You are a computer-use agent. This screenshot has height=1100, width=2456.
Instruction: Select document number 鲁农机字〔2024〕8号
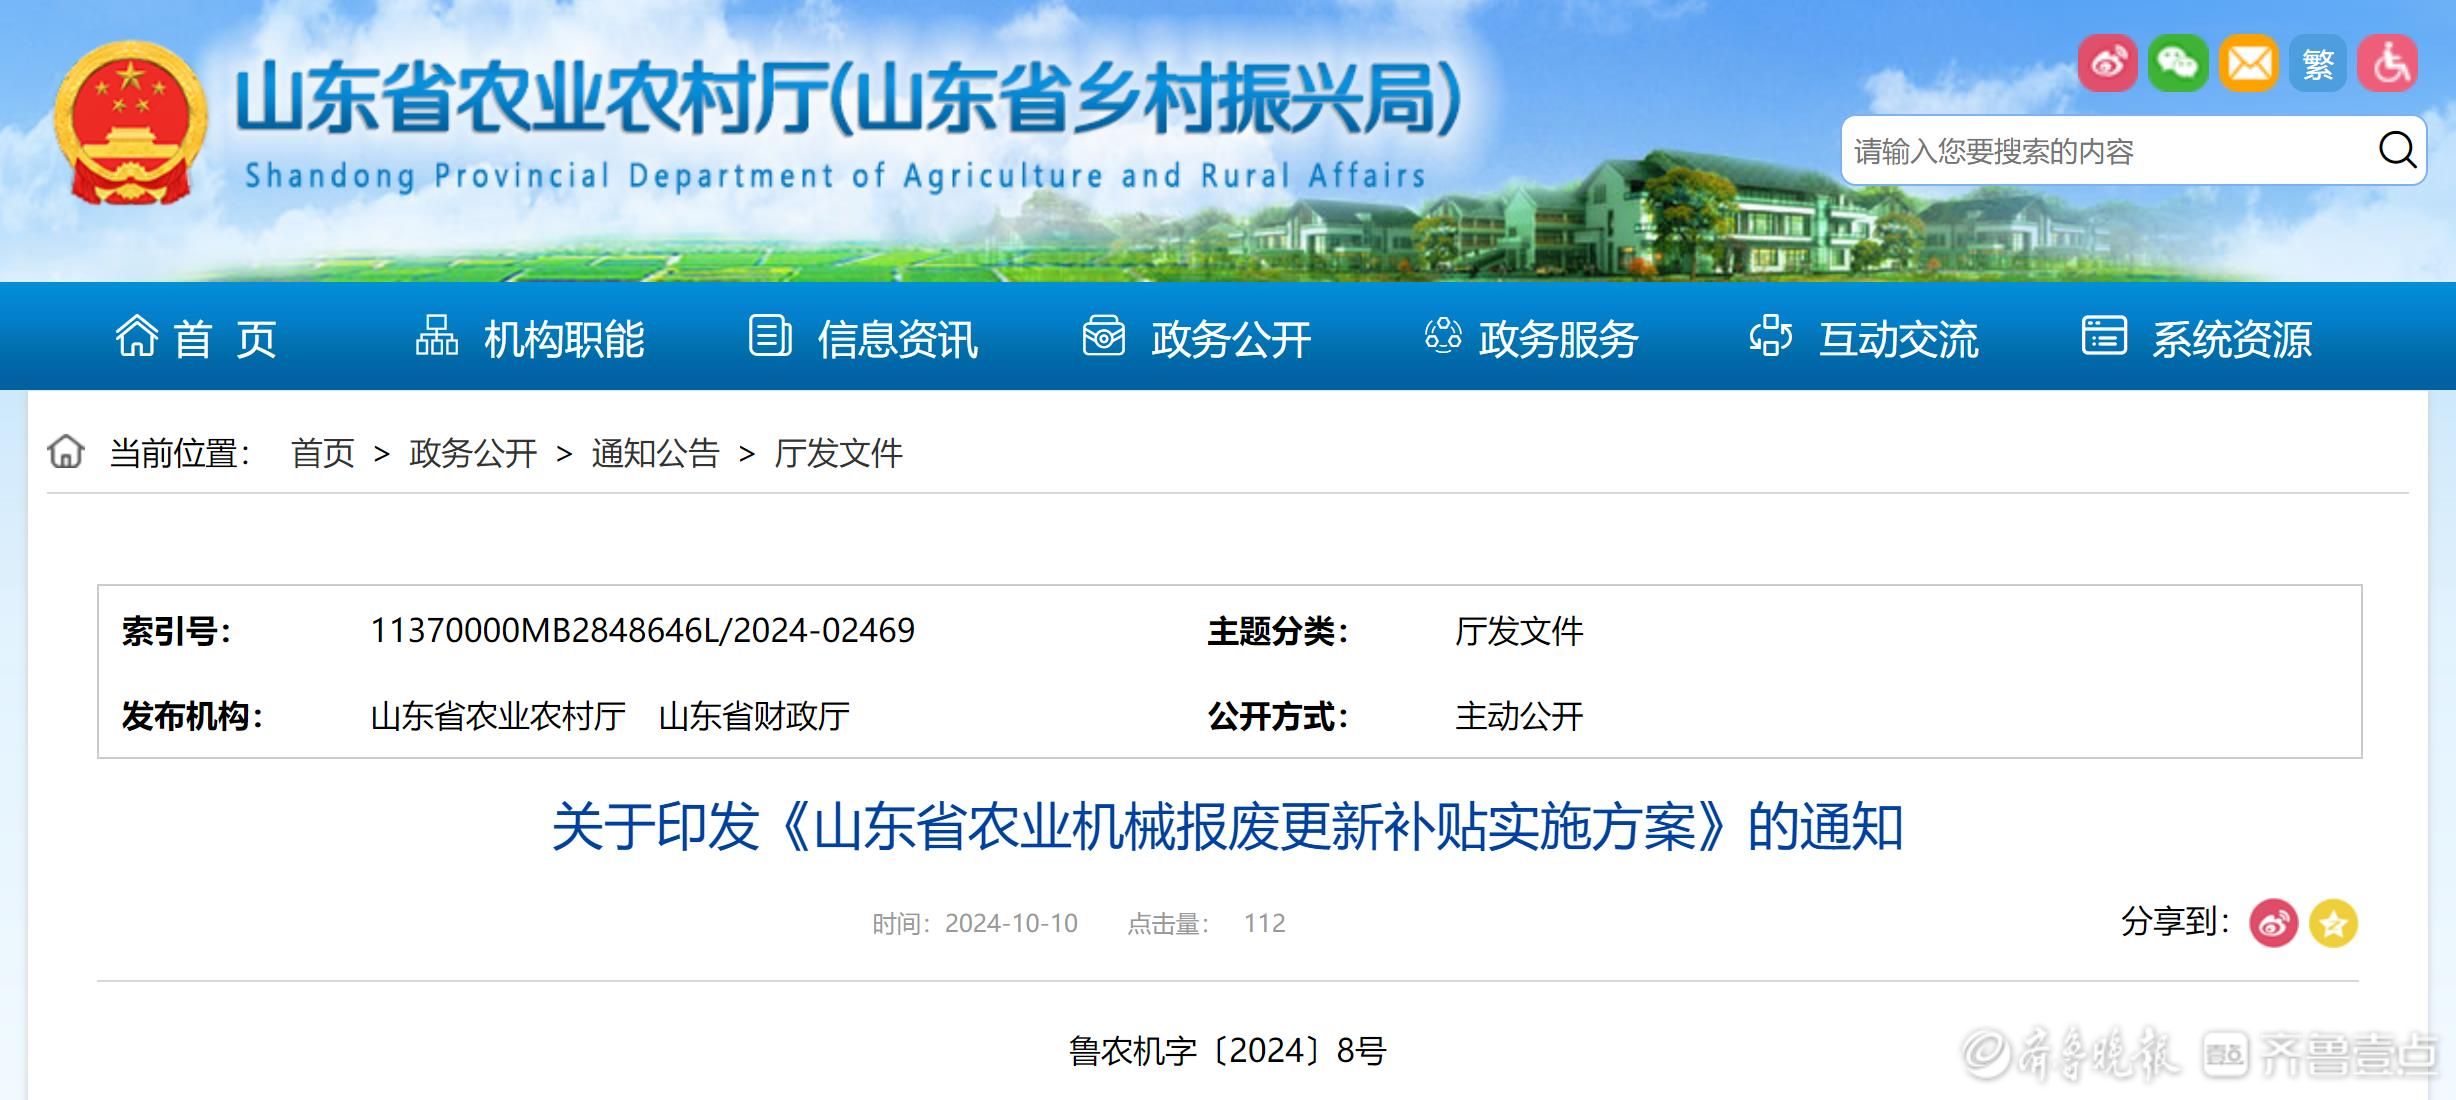click(x=1227, y=1051)
